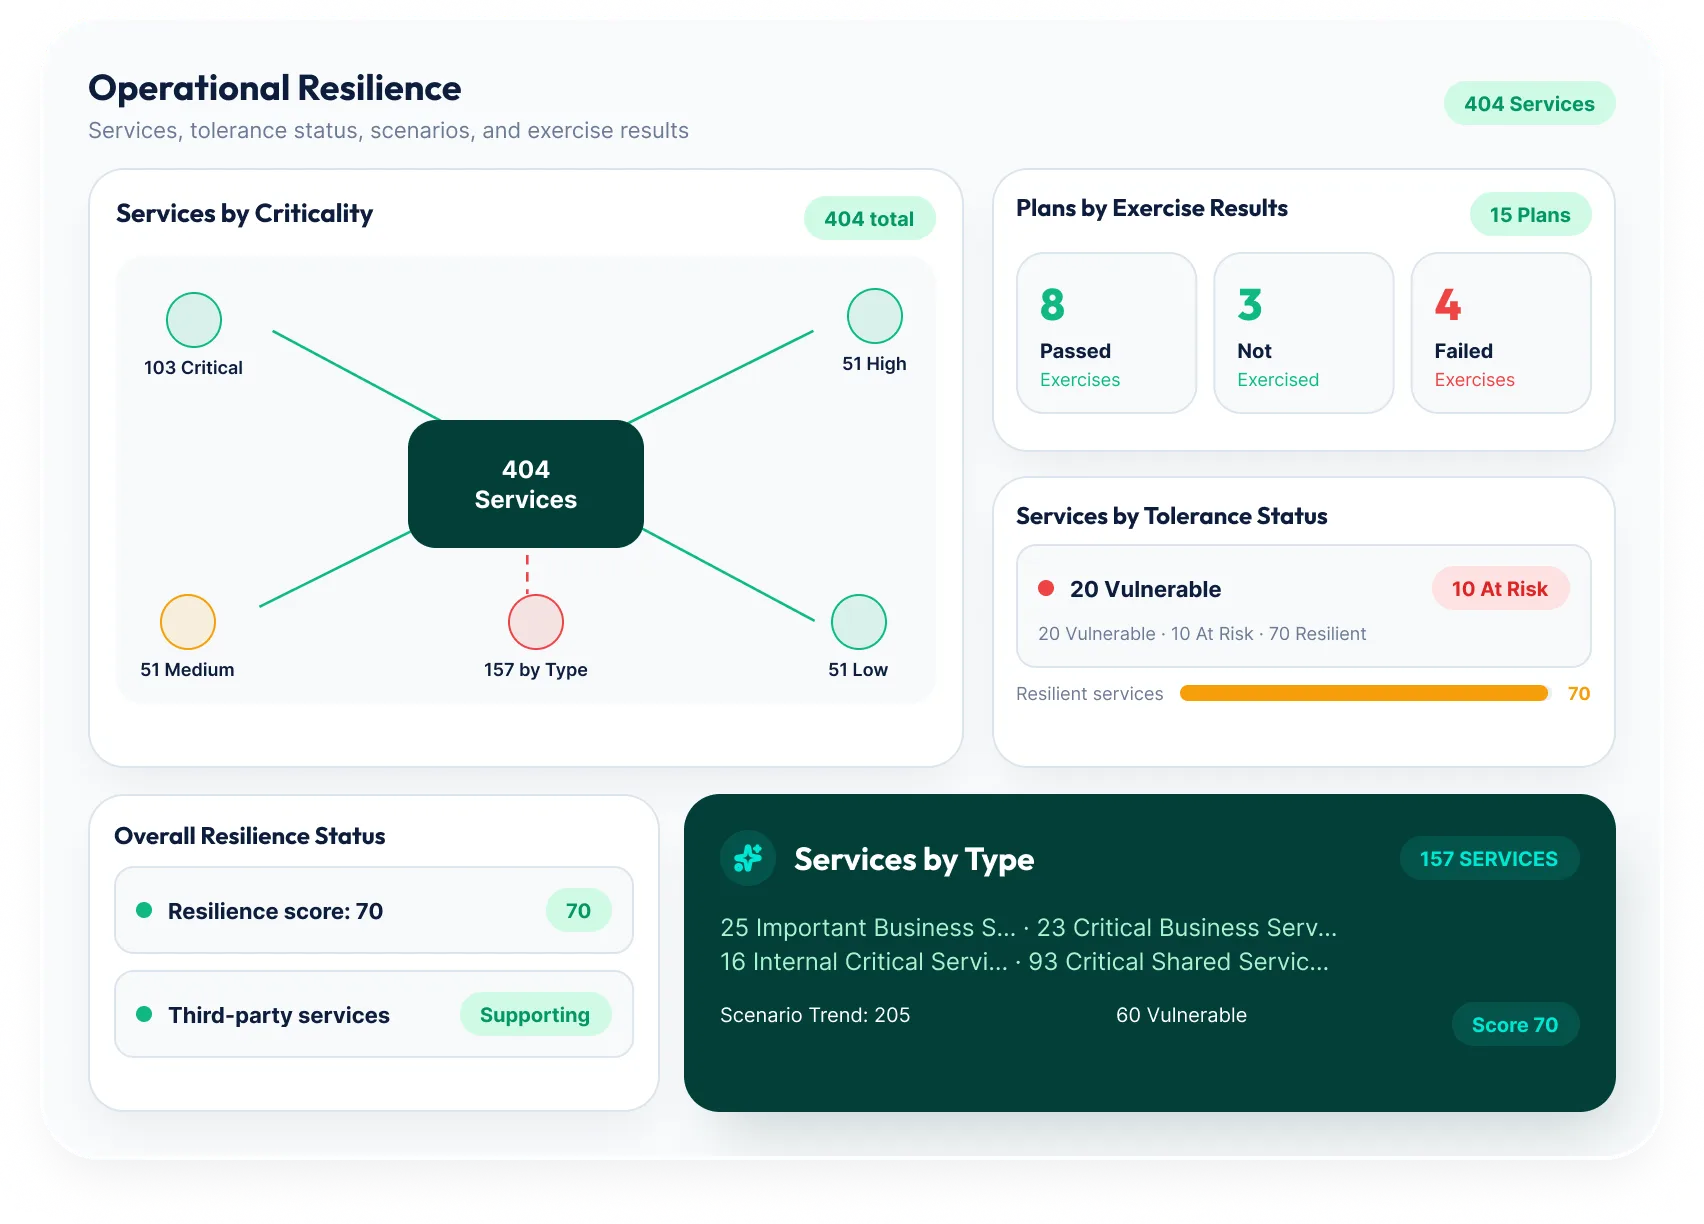This screenshot has height=1224, width=1704.
Task: Open the 3 Not Exercised card
Action: (x=1304, y=333)
